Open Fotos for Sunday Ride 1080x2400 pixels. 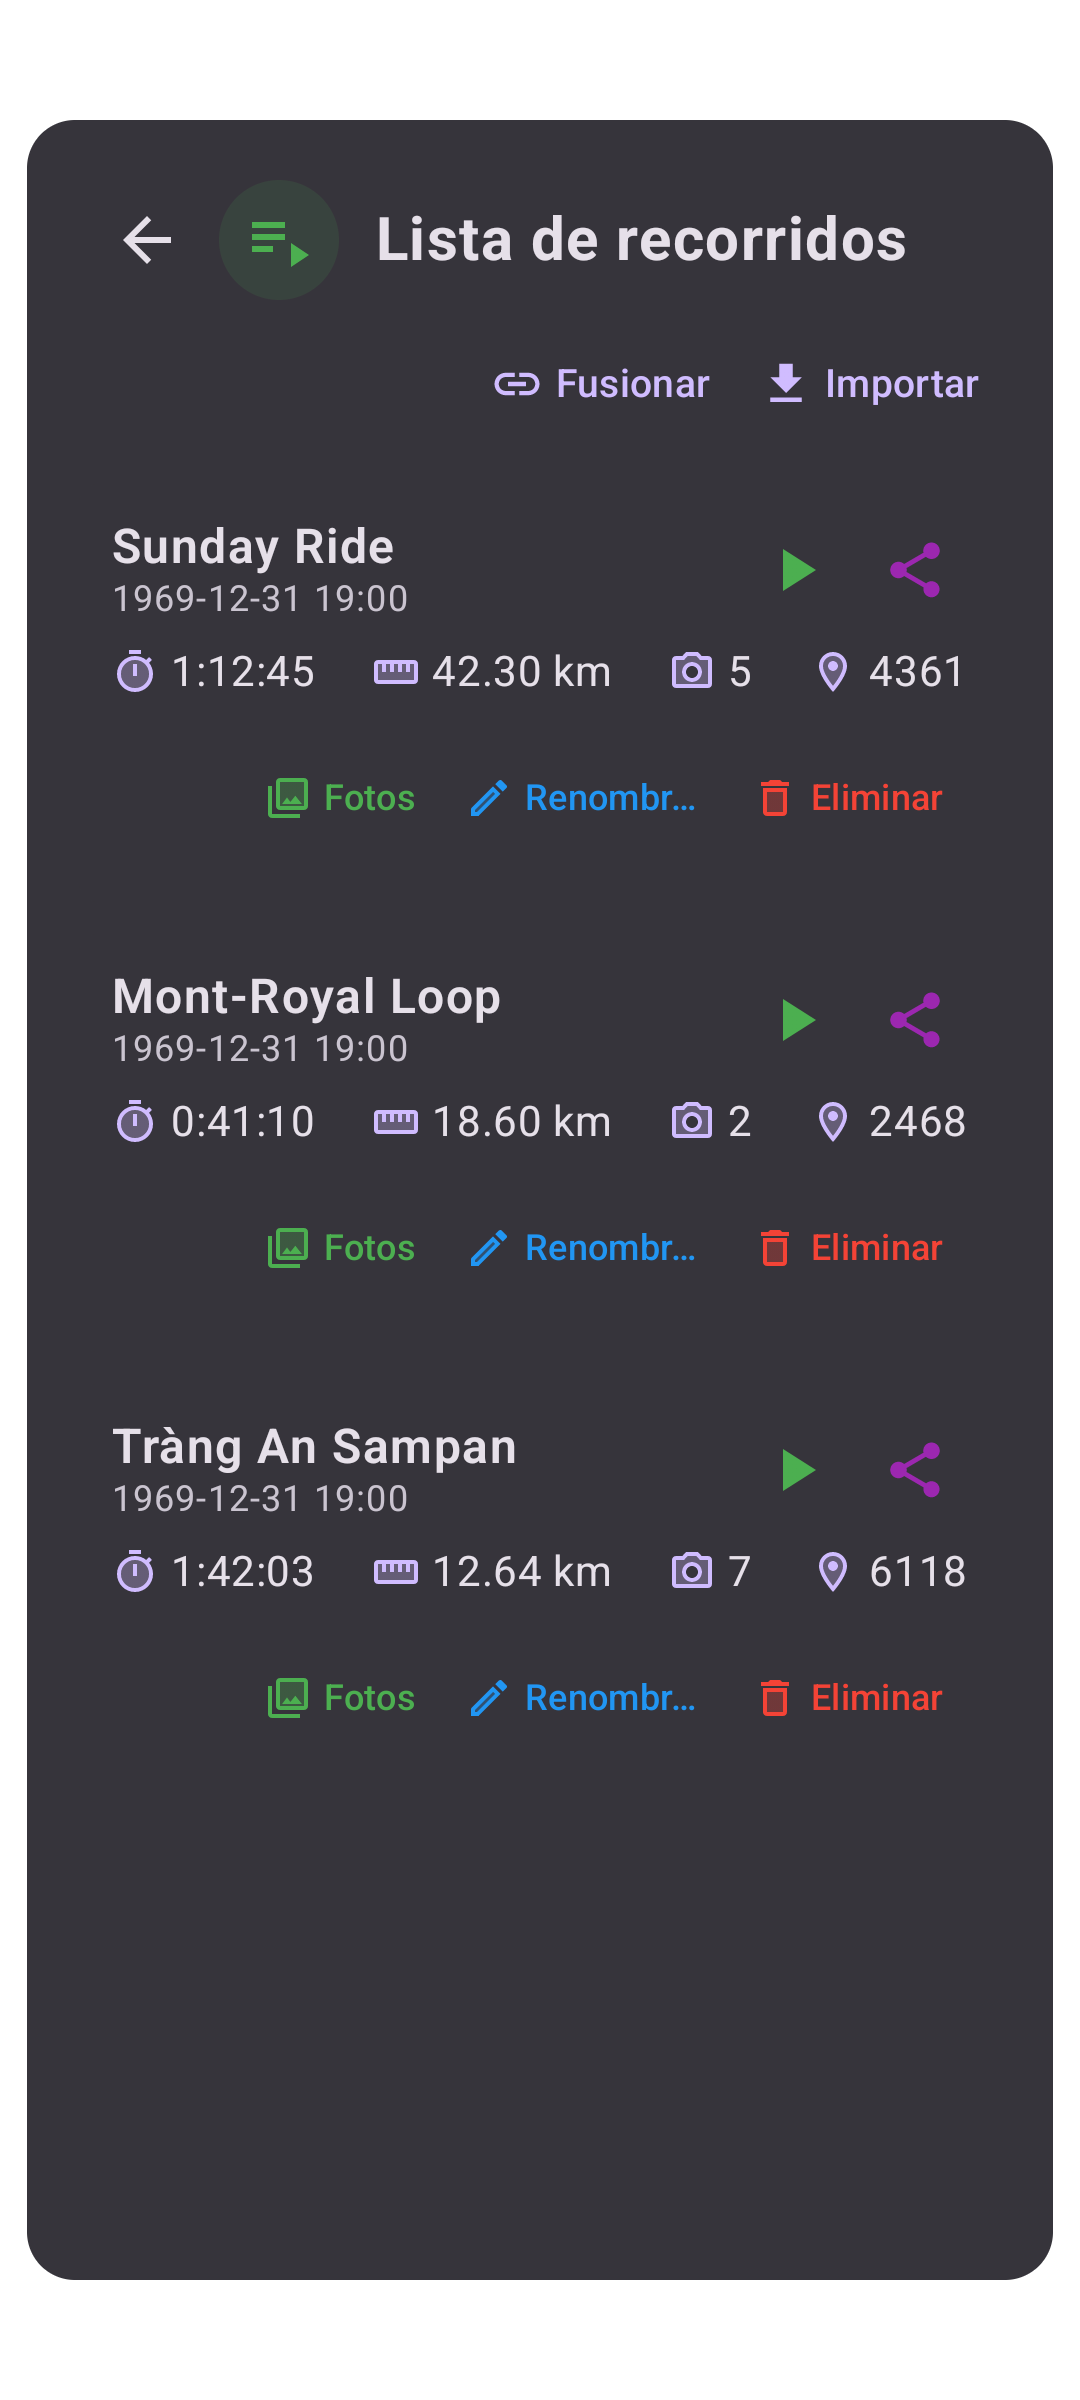(341, 798)
